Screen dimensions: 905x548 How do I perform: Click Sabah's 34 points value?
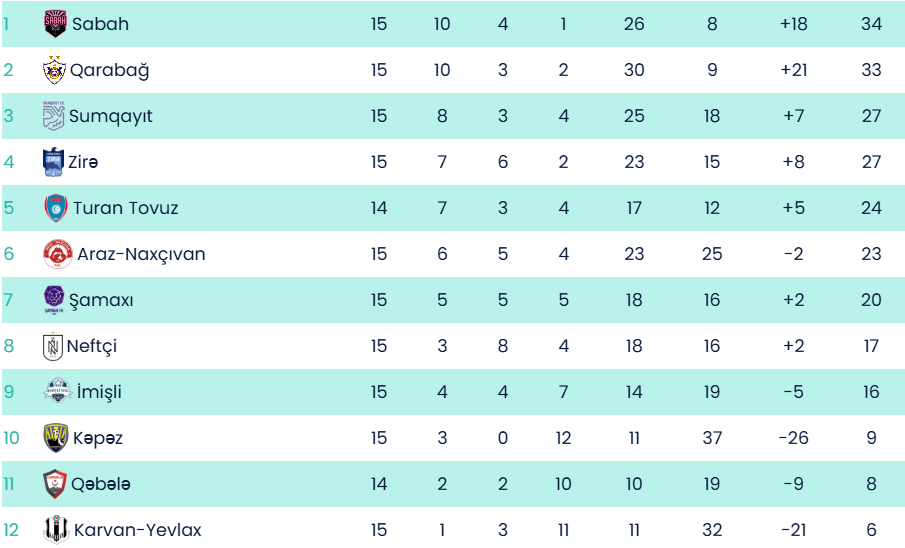pyautogui.click(x=871, y=24)
